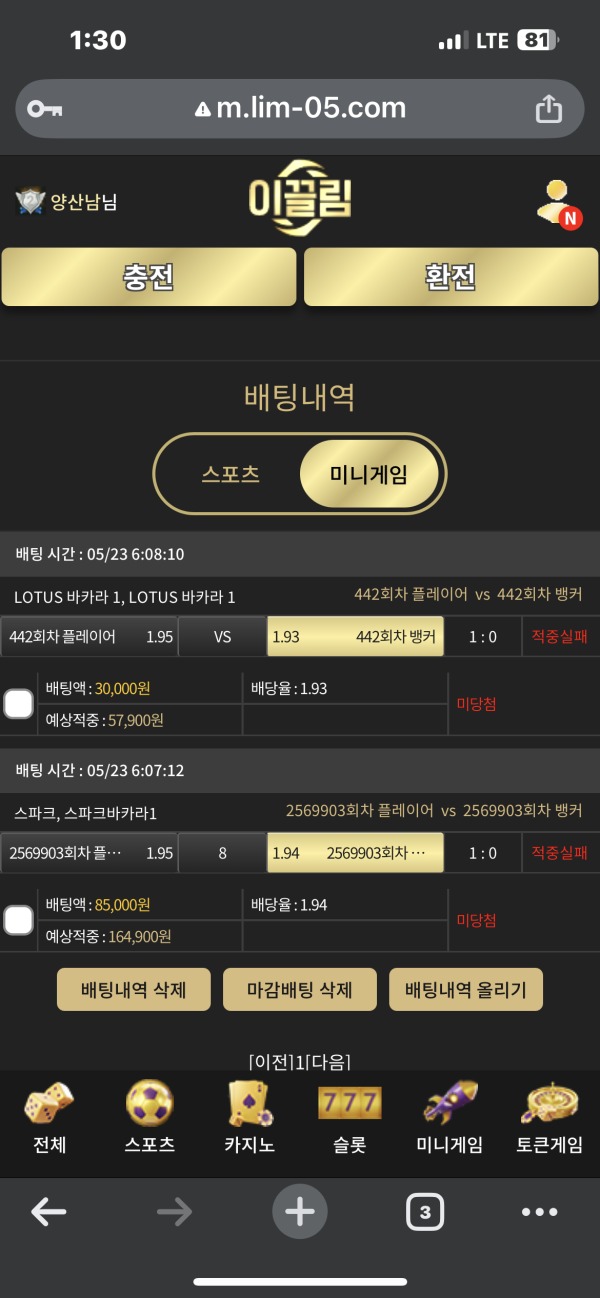Tap the address bar showing m.lim-05.com
The width and height of the screenshot is (600, 1298).
tap(300, 109)
